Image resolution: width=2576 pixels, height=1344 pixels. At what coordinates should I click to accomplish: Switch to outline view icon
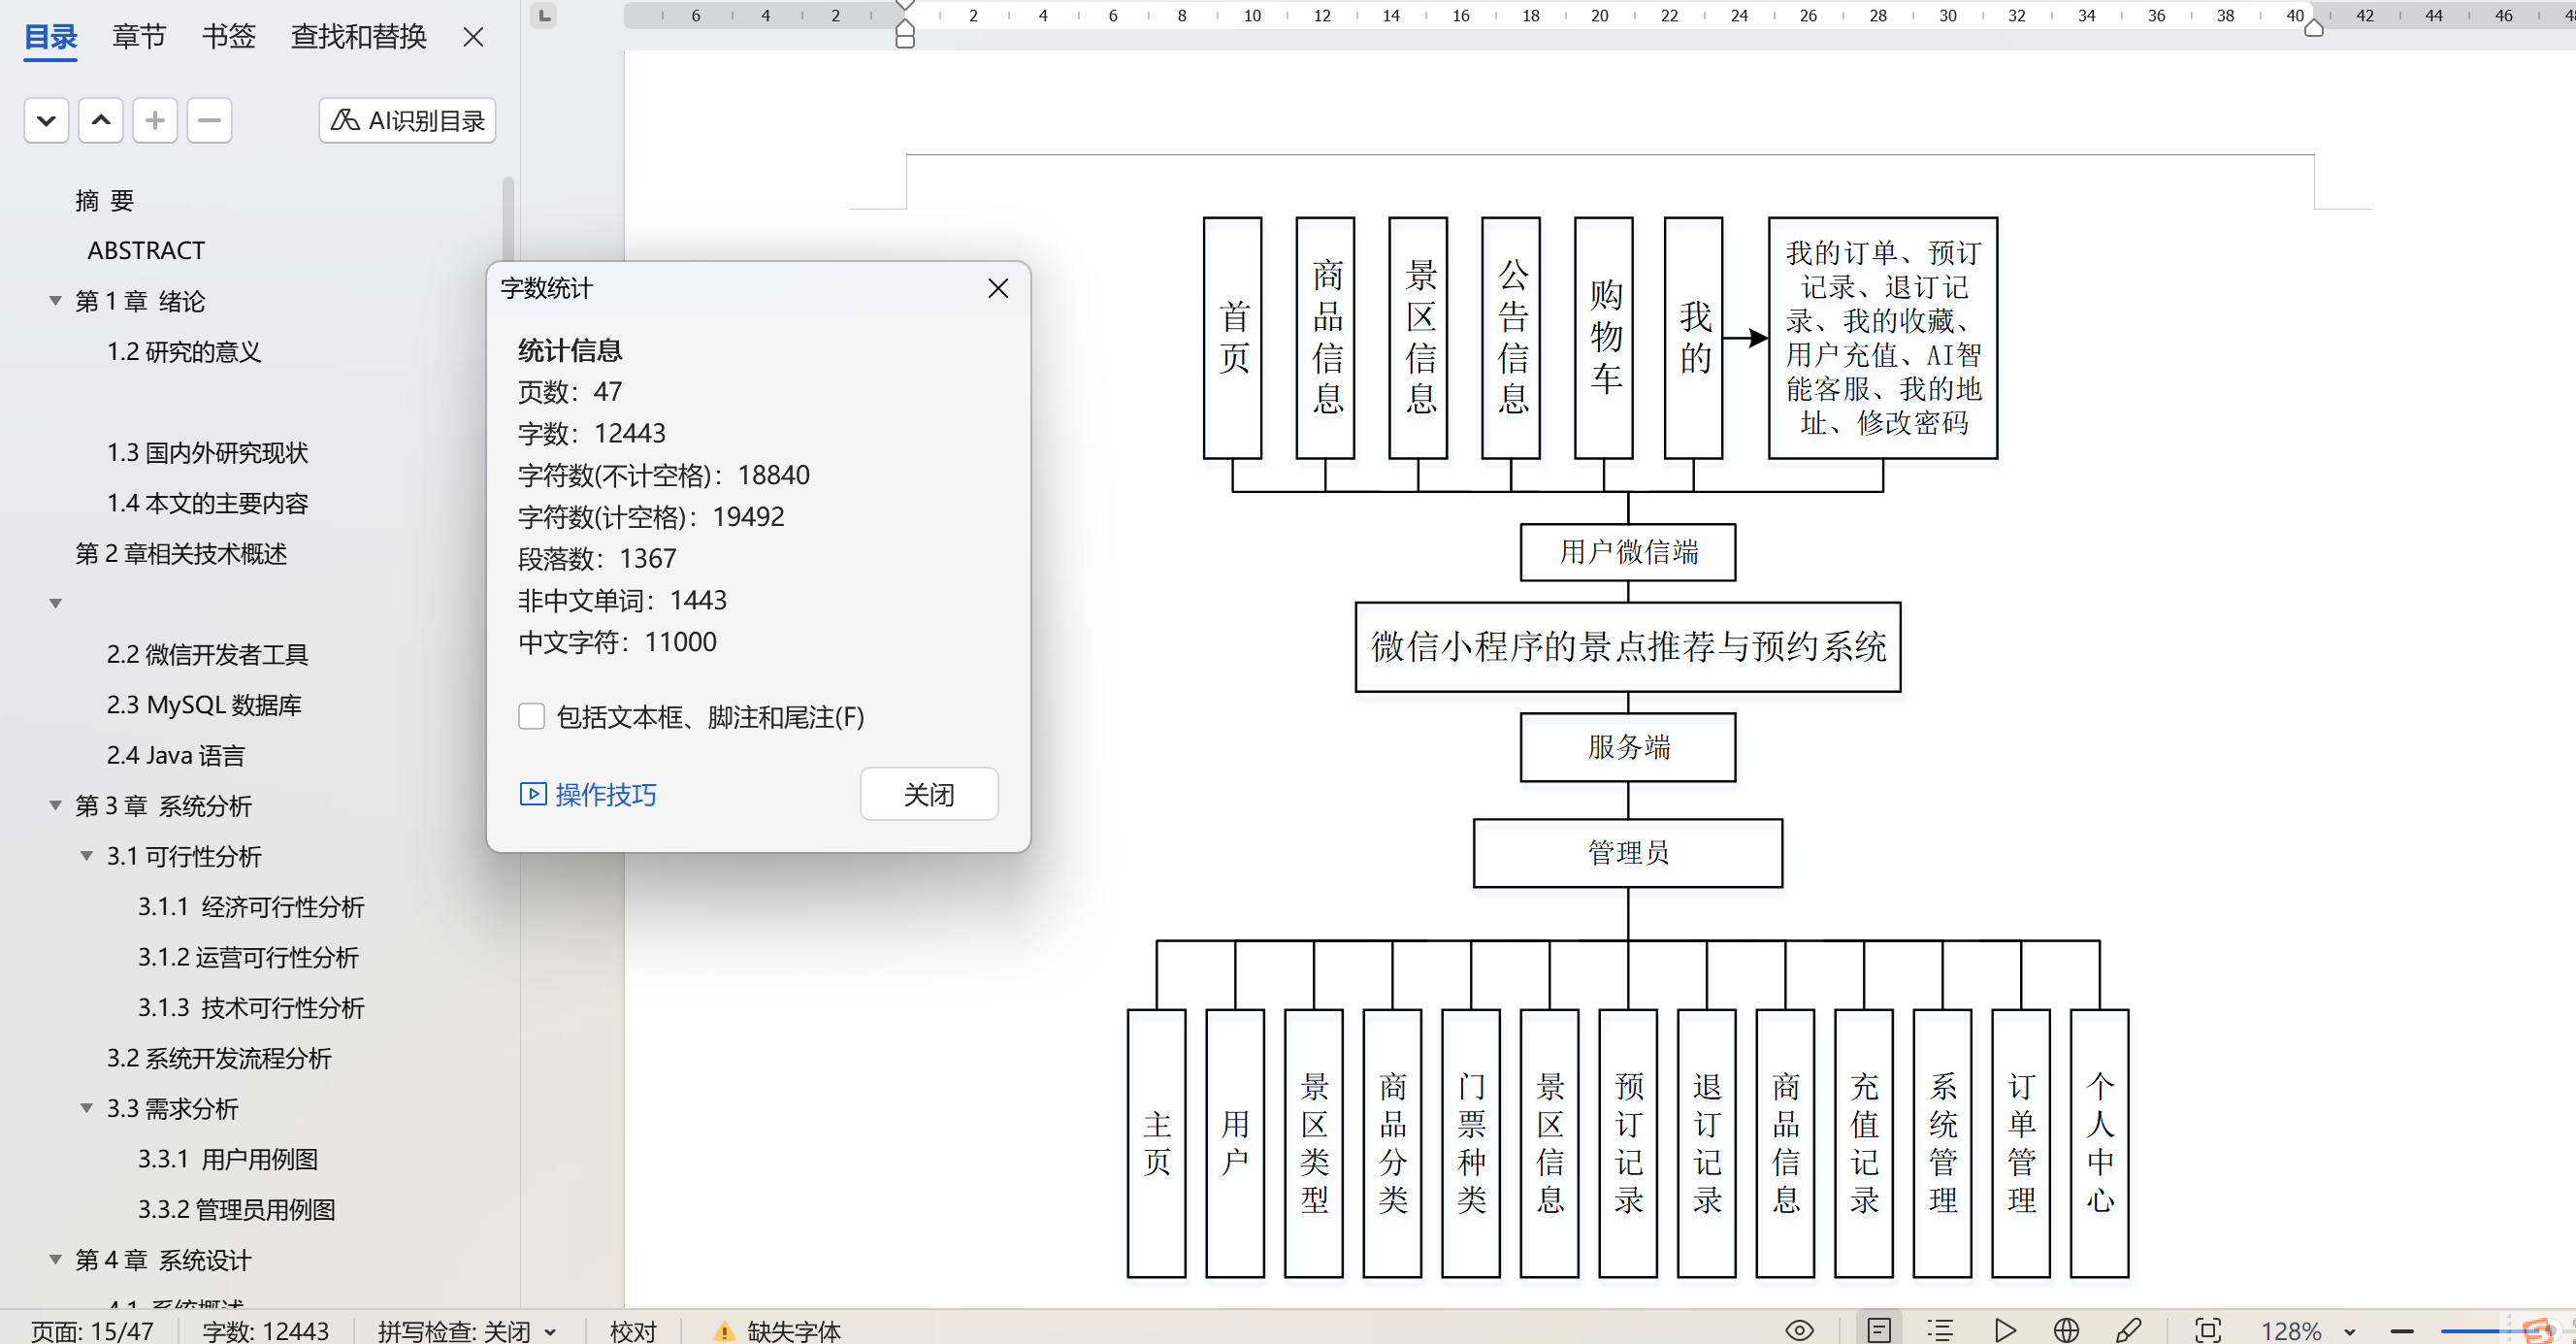(x=1940, y=1330)
